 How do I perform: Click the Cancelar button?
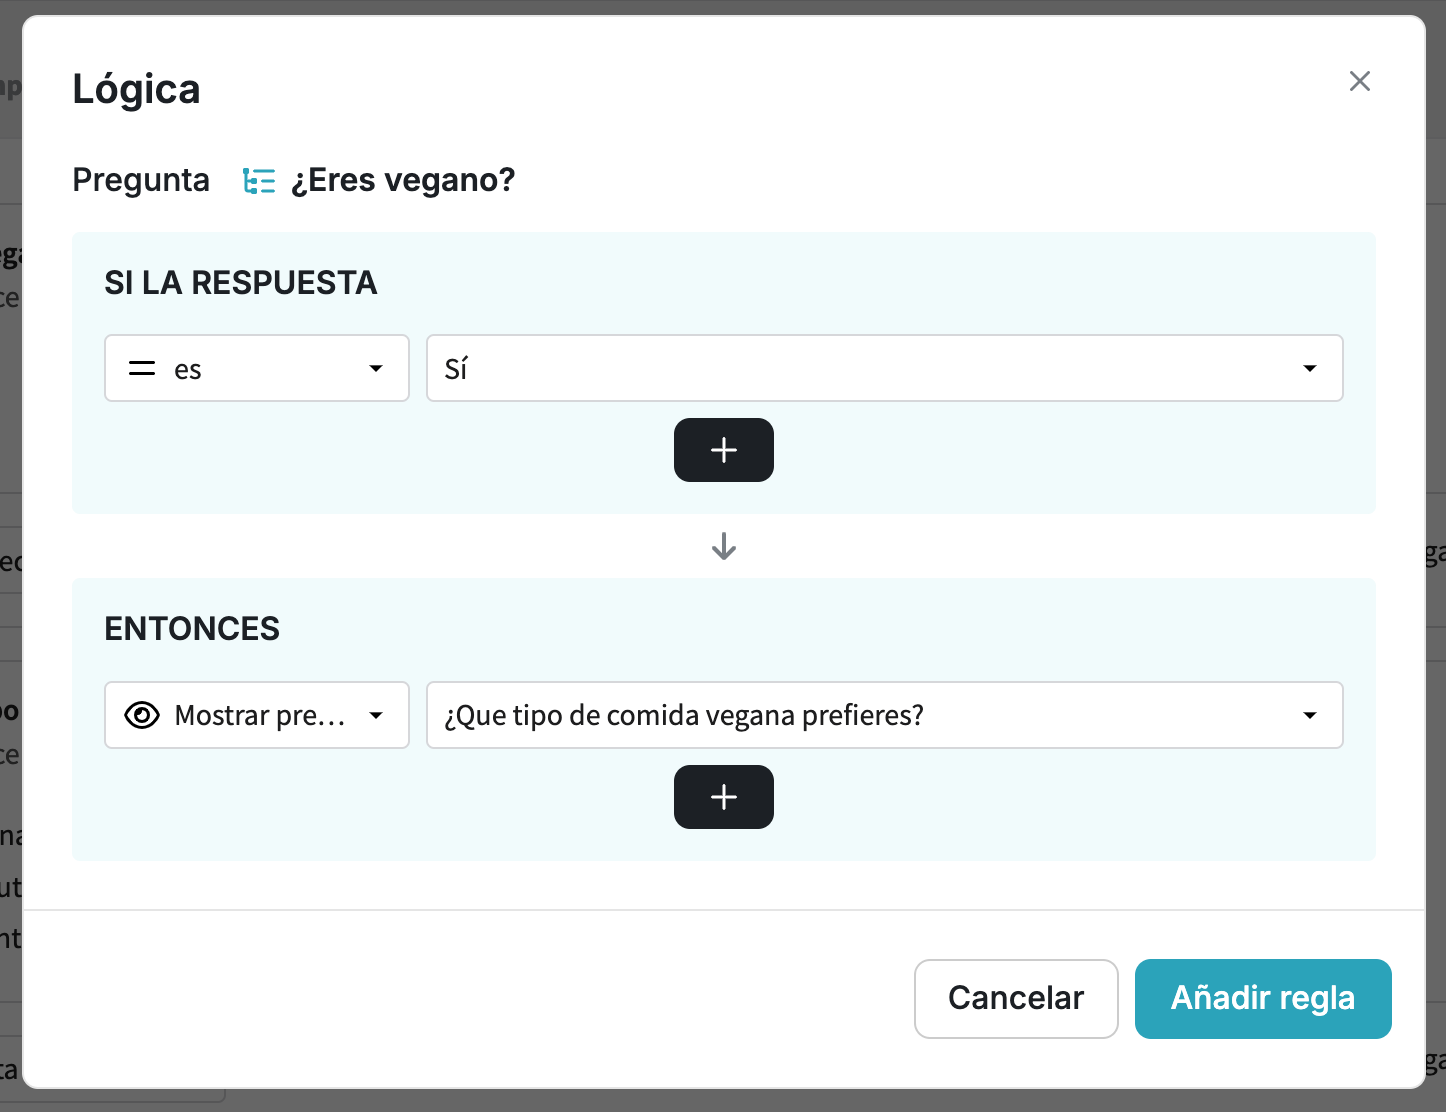pyautogui.click(x=1015, y=998)
